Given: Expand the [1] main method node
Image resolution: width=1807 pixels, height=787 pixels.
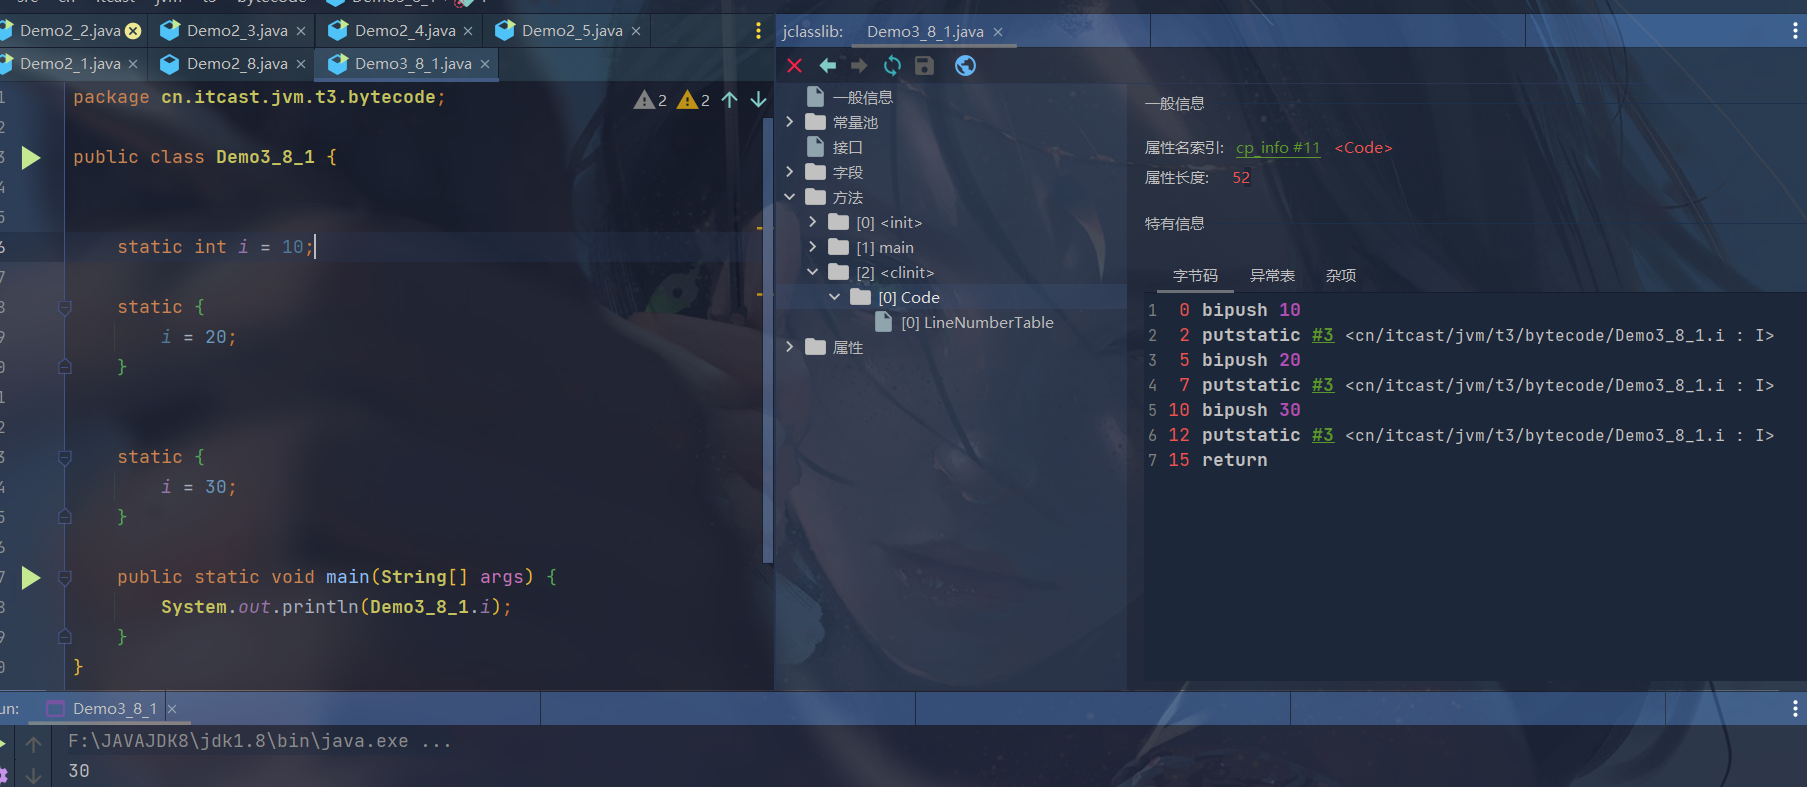Looking at the screenshot, I should 813,247.
